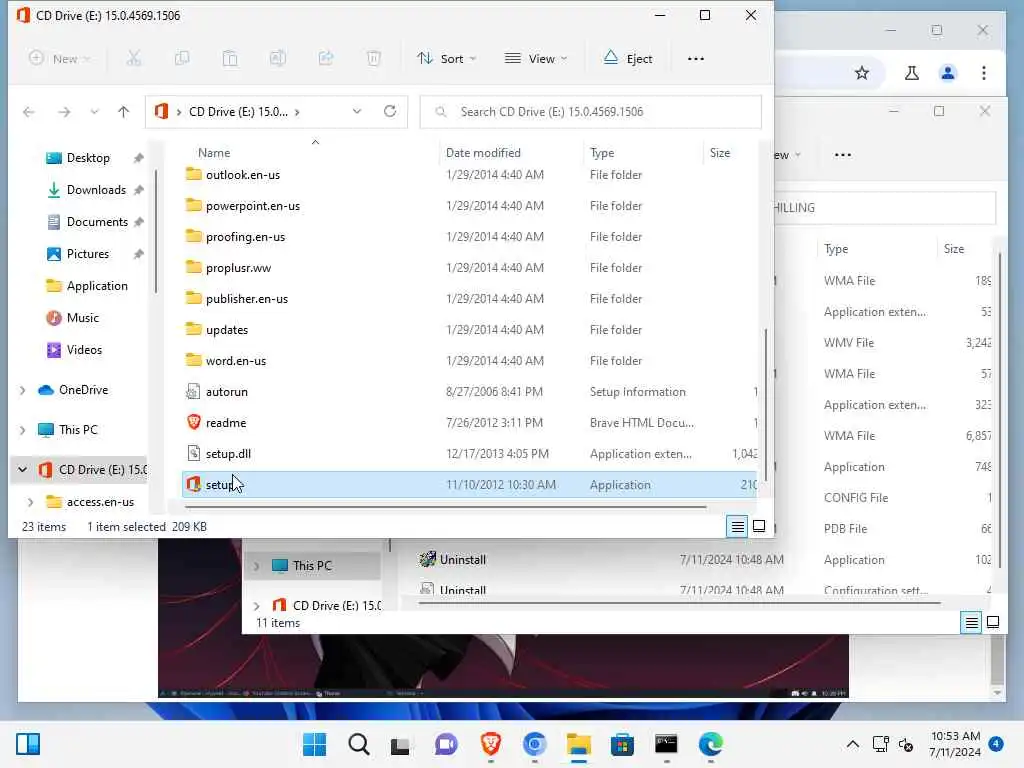Open taskbar Search
1024x768 pixels.
coord(359,744)
